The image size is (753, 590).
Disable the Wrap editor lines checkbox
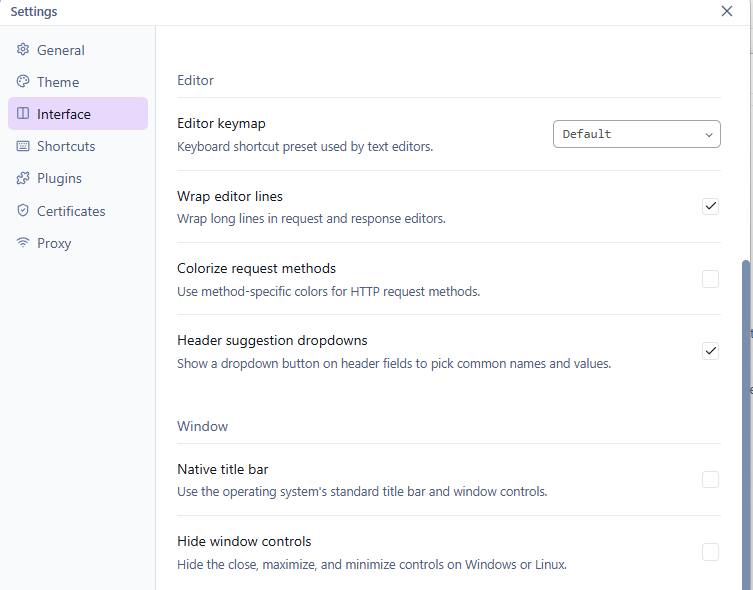pyautogui.click(x=710, y=206)
